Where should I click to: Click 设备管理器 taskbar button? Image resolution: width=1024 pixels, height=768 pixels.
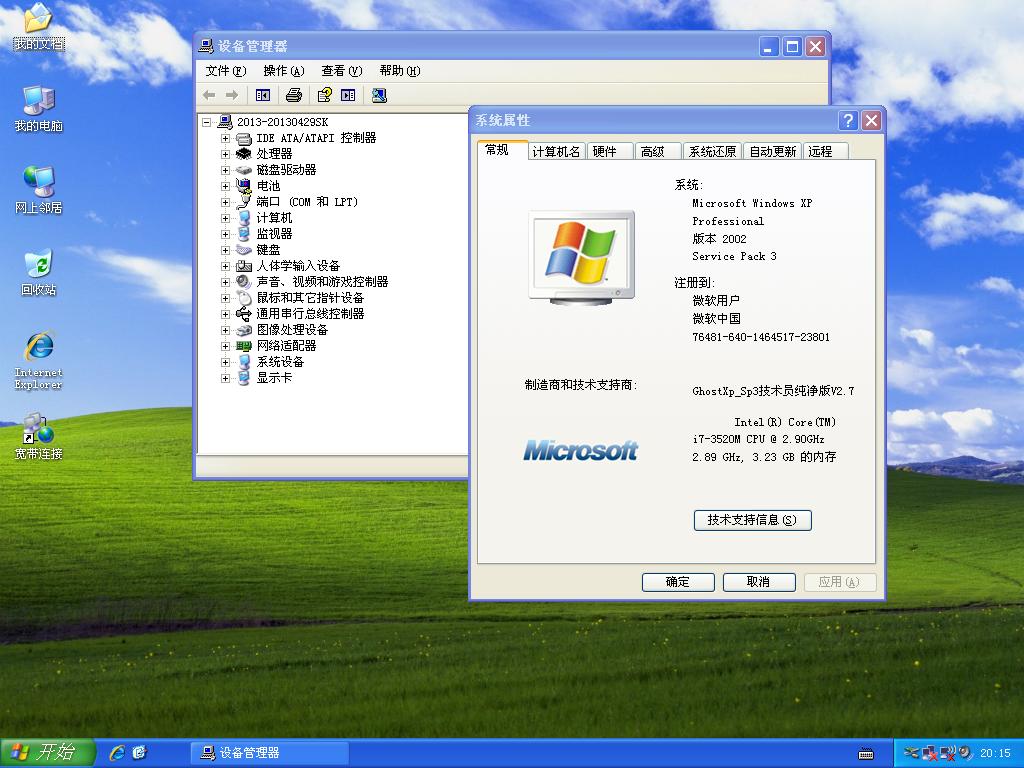point(269,753)
